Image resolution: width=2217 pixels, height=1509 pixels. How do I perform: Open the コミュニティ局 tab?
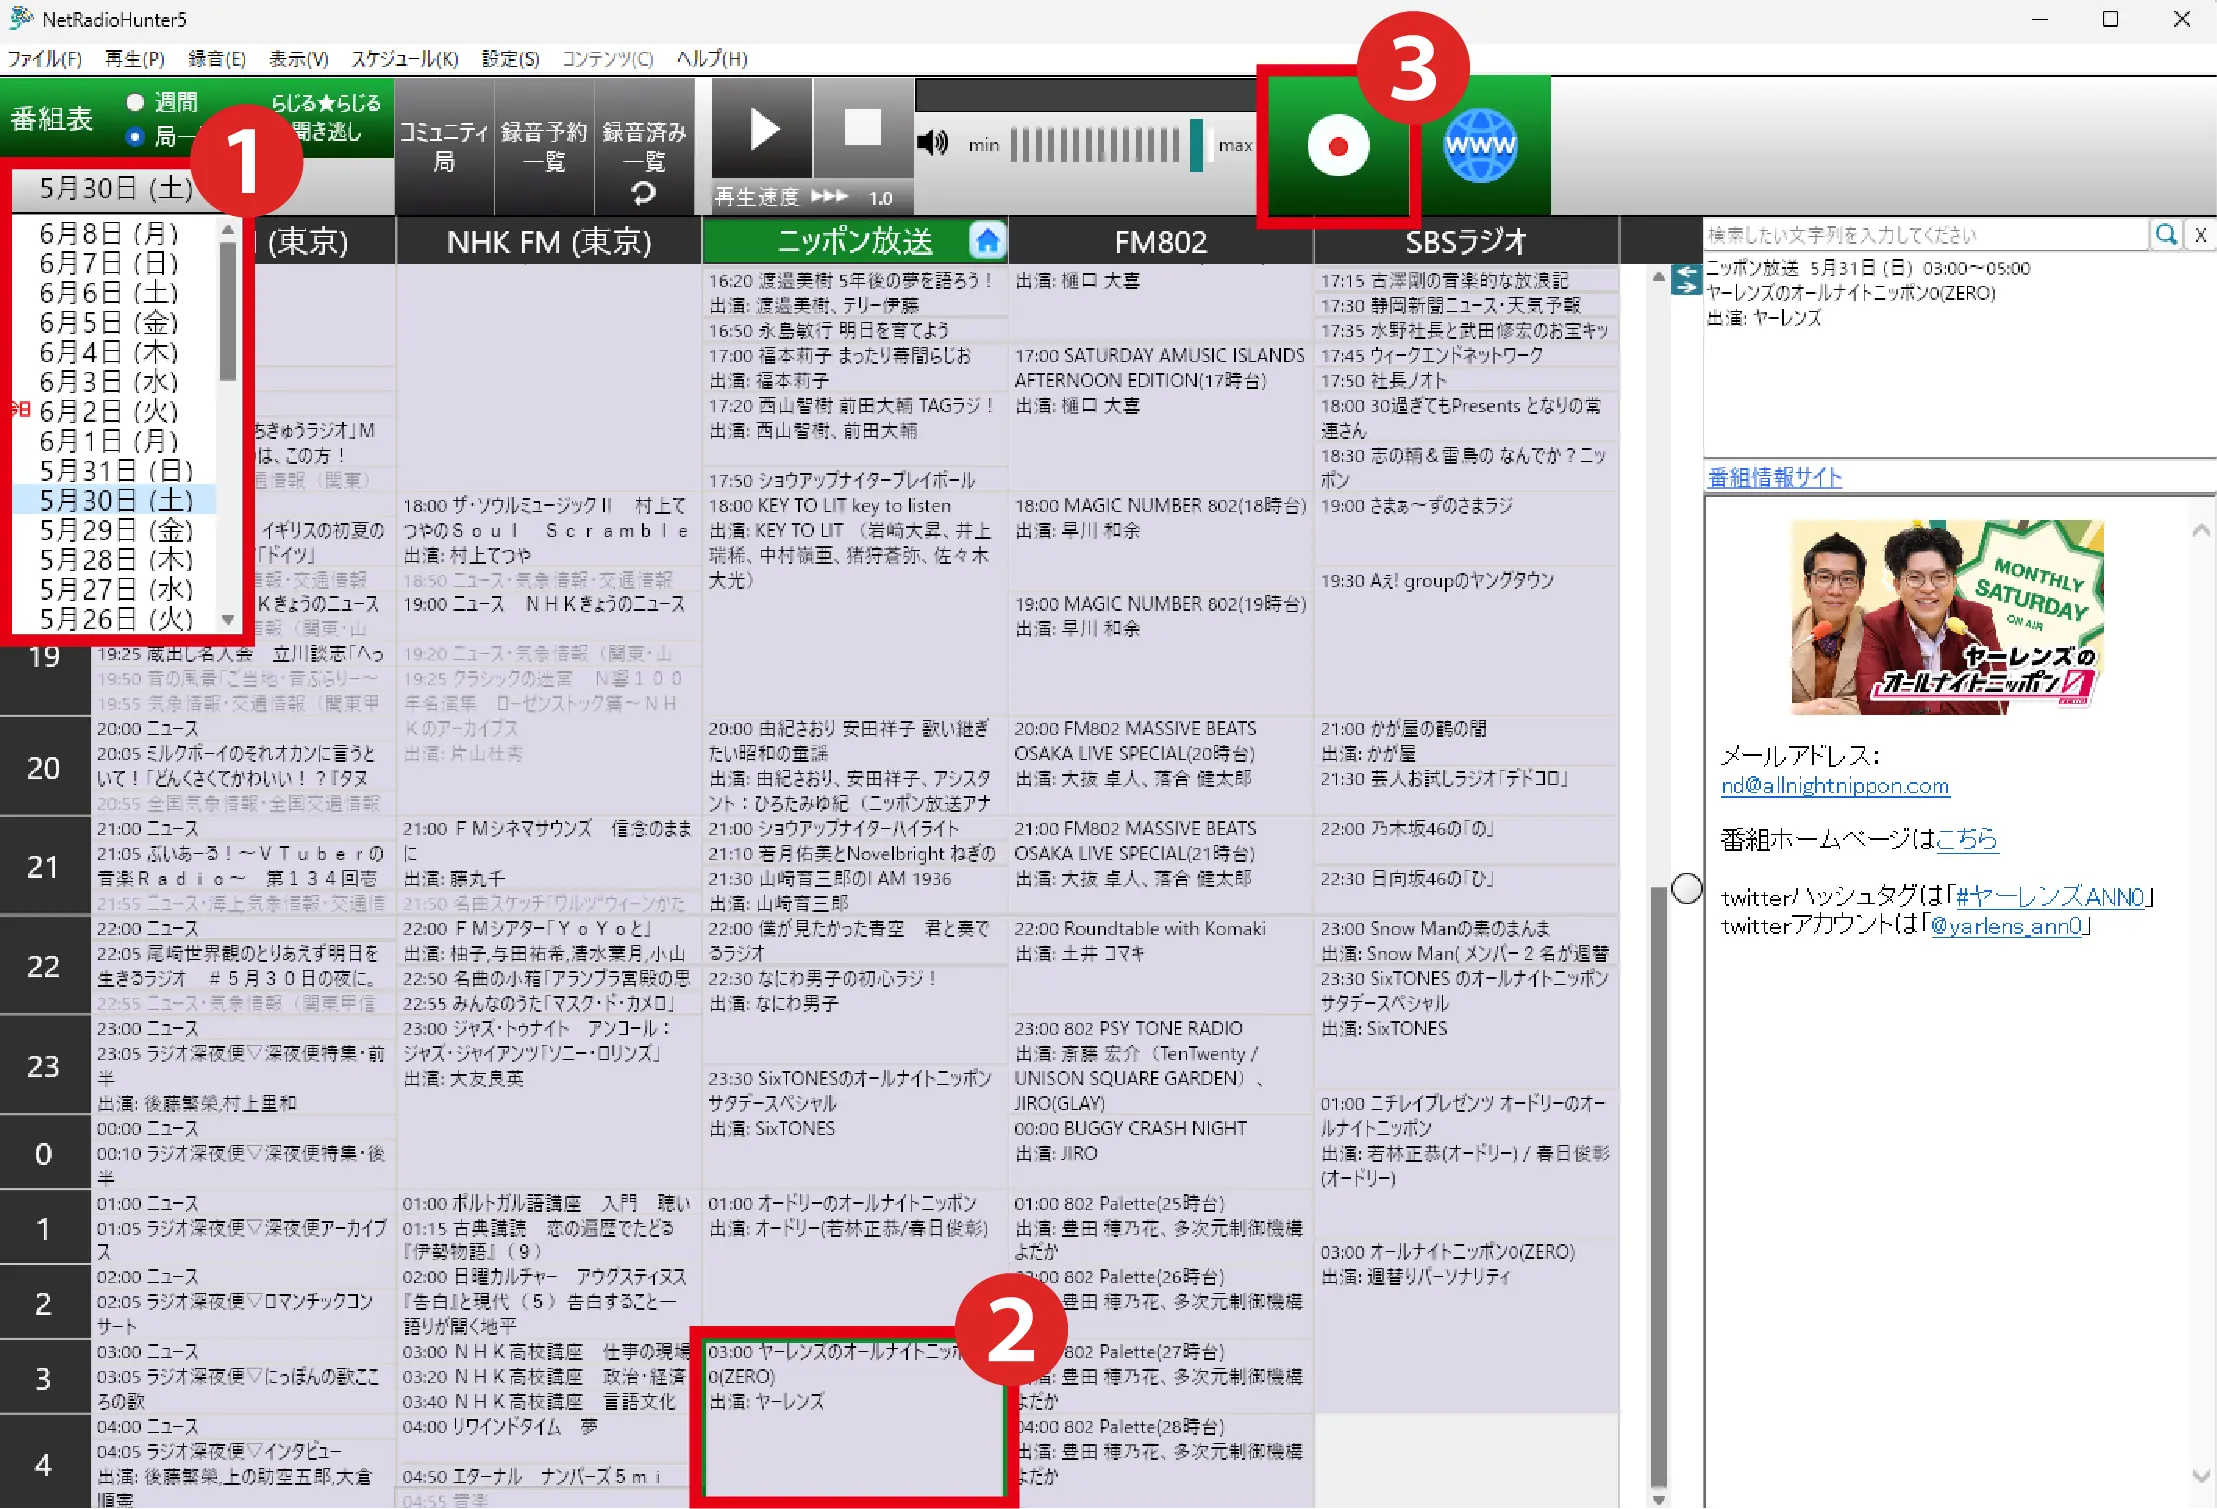point(444,146)
